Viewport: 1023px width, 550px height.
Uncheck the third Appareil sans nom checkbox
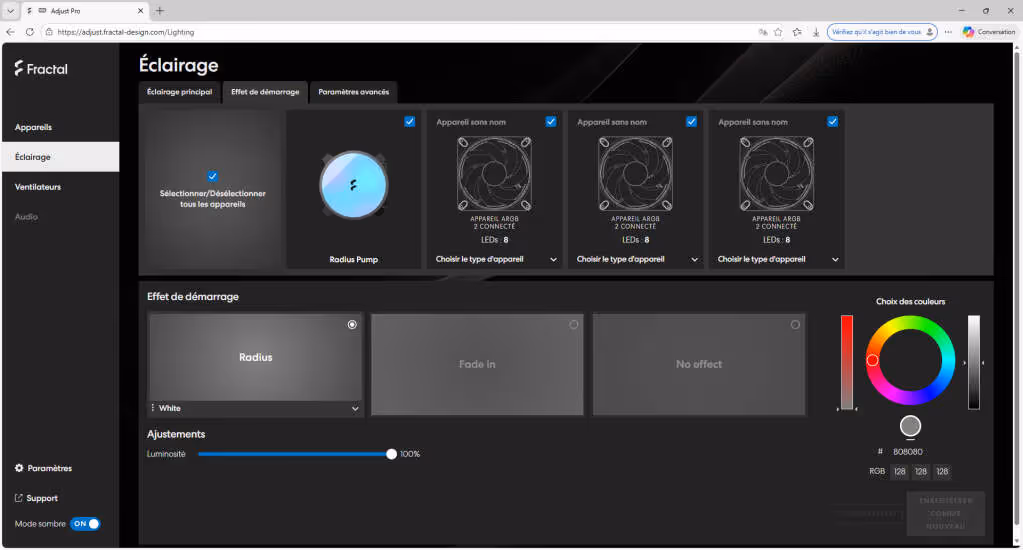click(832, 121)
